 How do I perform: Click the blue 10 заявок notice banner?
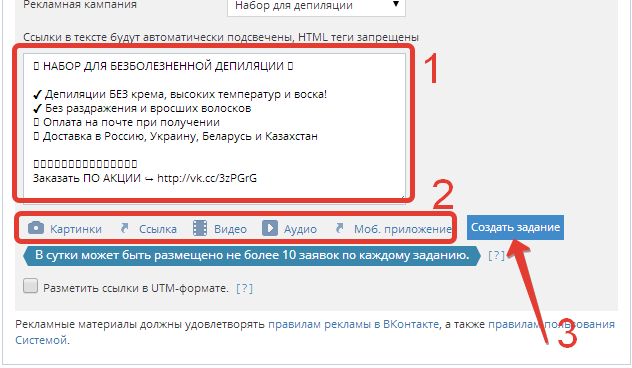point(252,256)
